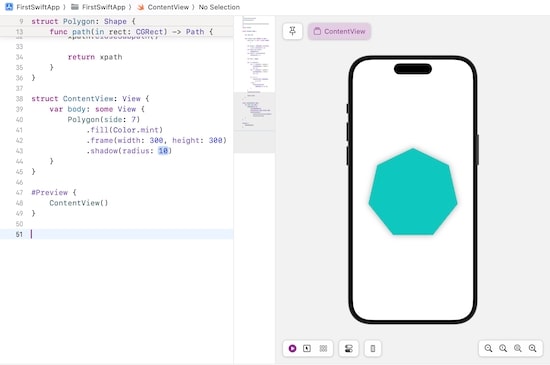Open the ContentView file breadcrumb
The width and height of the screenshot is (550, 365).
click(x=163, y=7)
